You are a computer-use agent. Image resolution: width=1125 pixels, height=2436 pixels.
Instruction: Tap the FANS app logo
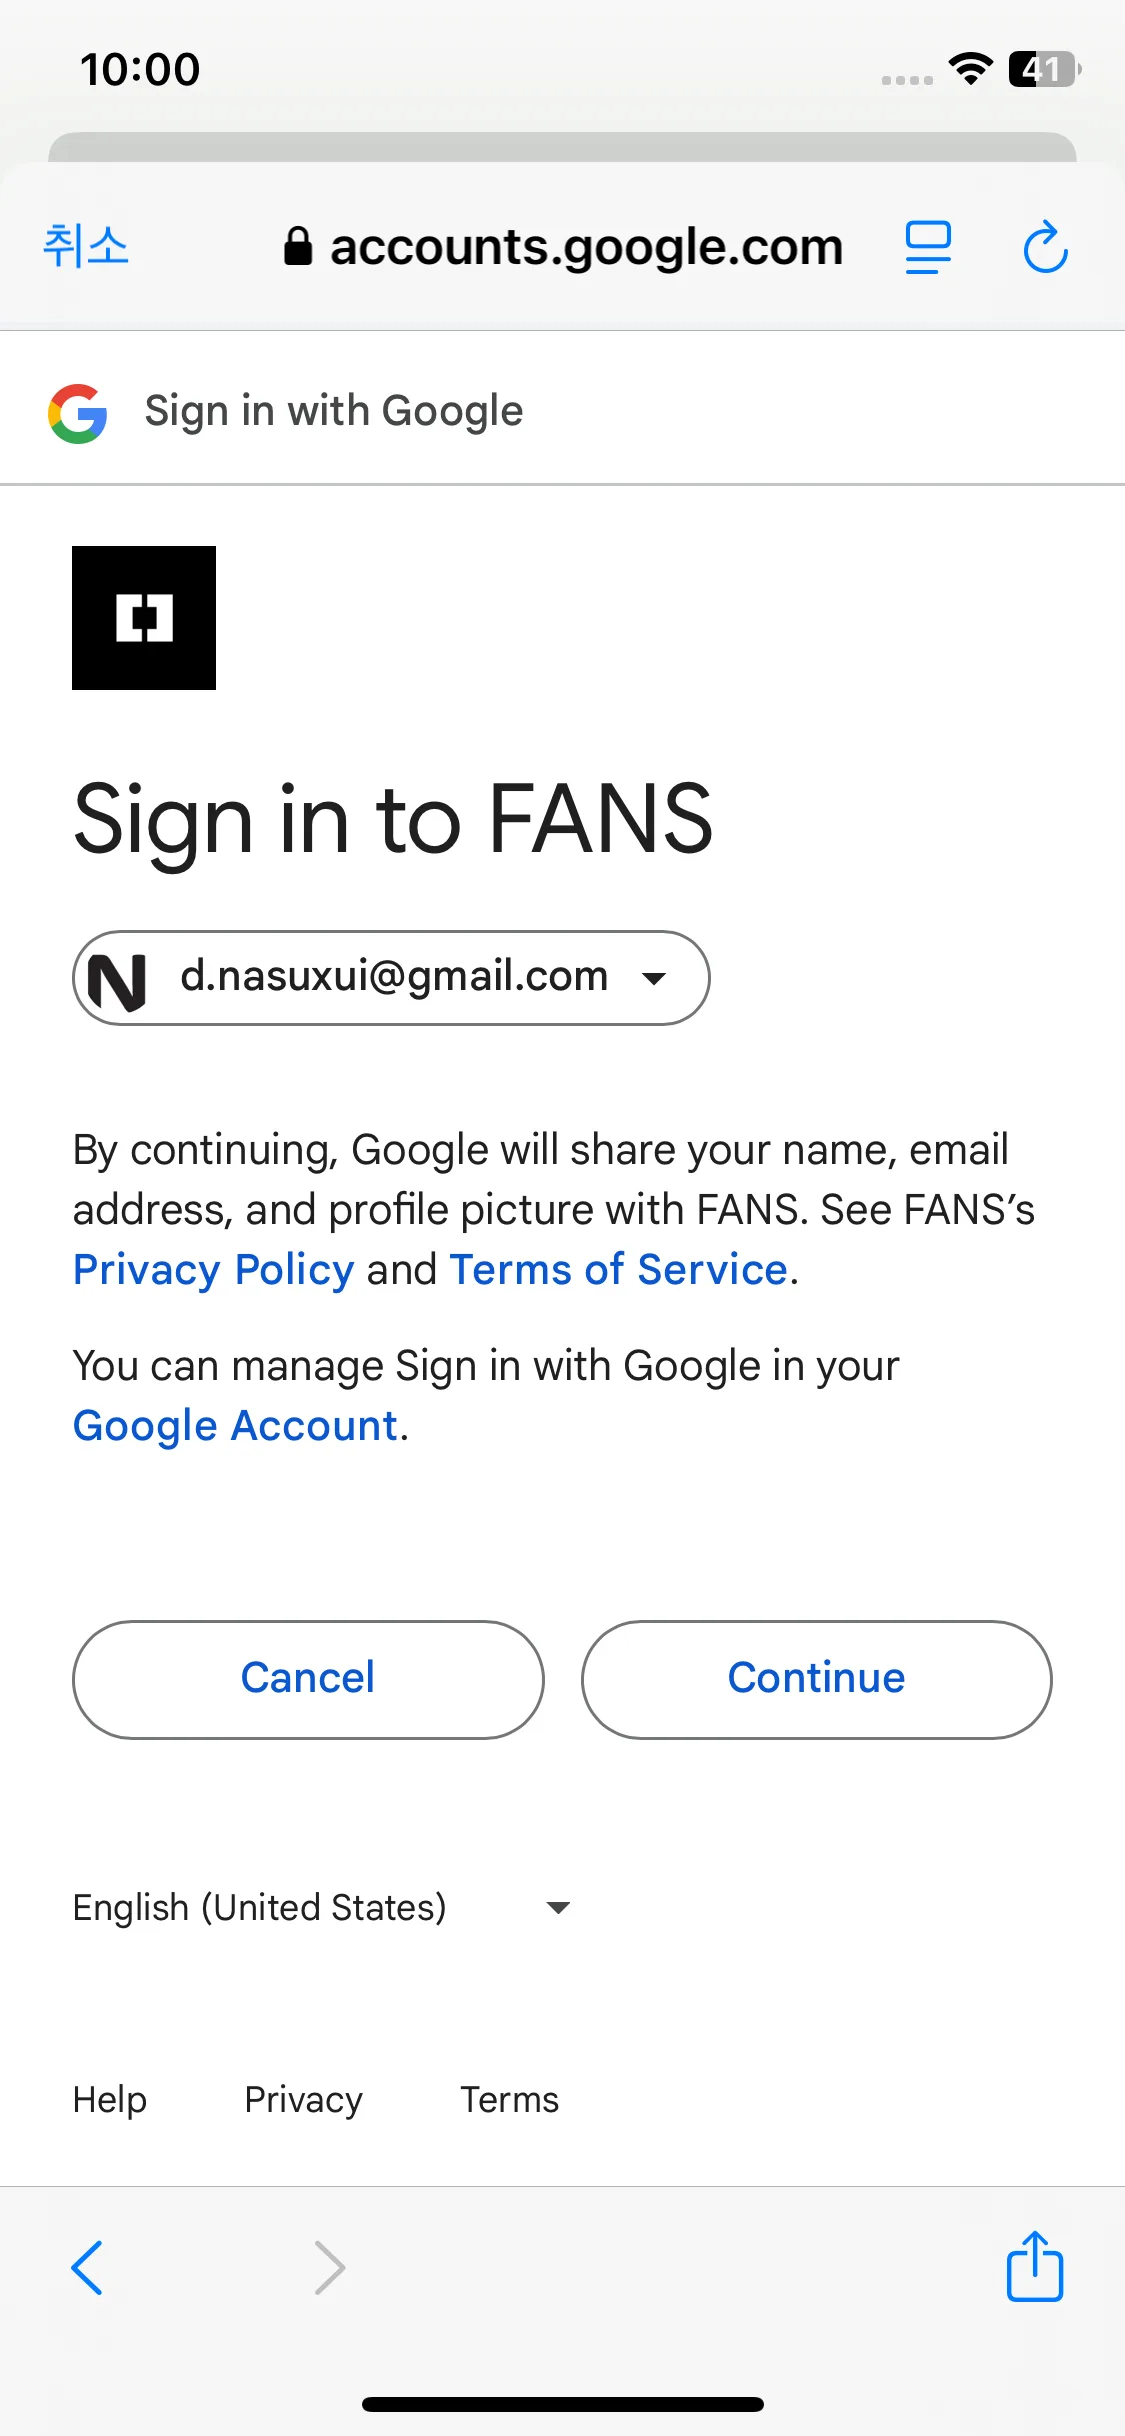144,618
